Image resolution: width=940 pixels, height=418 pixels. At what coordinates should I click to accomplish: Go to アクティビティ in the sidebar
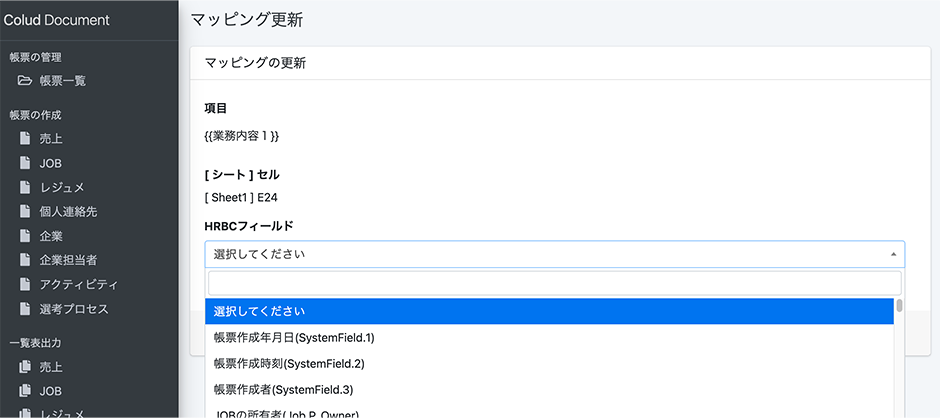(x=79, y=285)
